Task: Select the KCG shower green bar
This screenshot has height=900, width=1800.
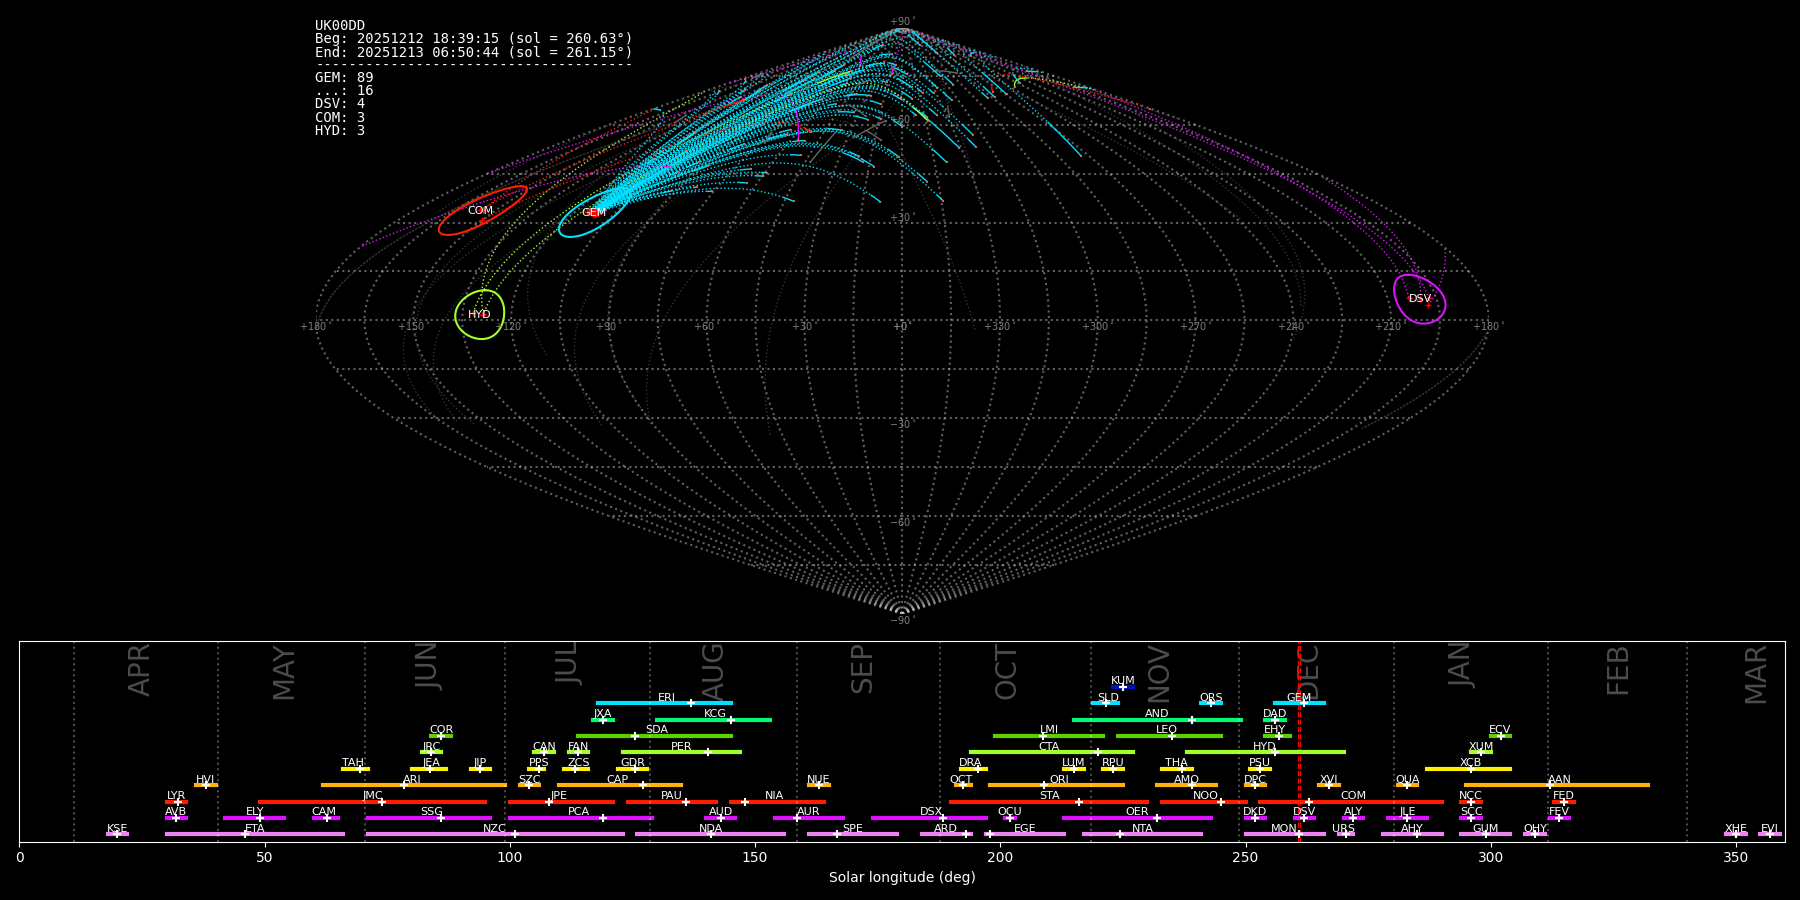Action: point(713,720)
